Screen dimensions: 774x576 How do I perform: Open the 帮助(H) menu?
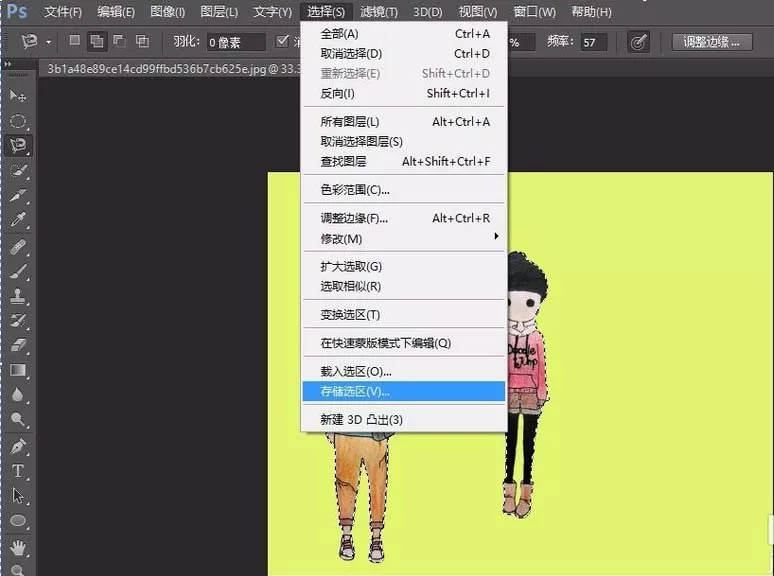click(x=591, y=11)
